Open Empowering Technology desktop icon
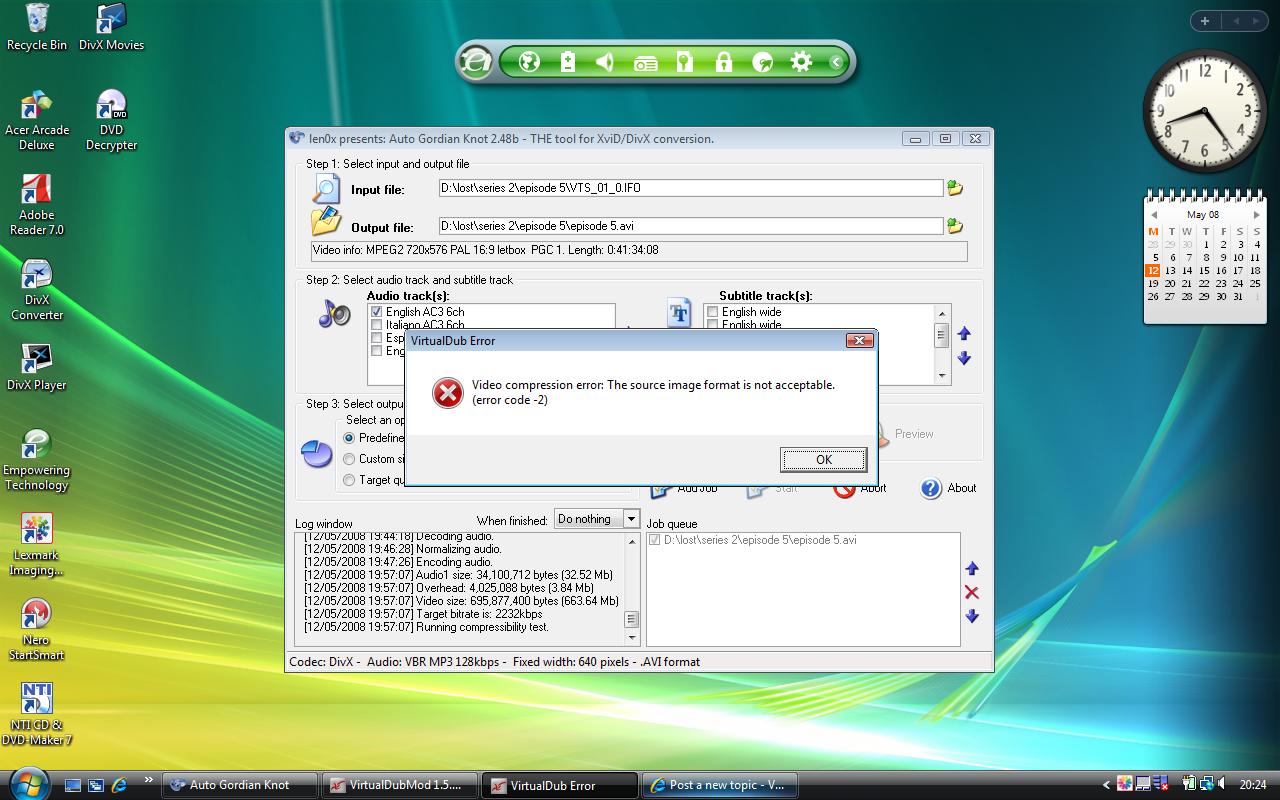The height and width of the screenshot is (800, 1280). (x=37, y=460)
